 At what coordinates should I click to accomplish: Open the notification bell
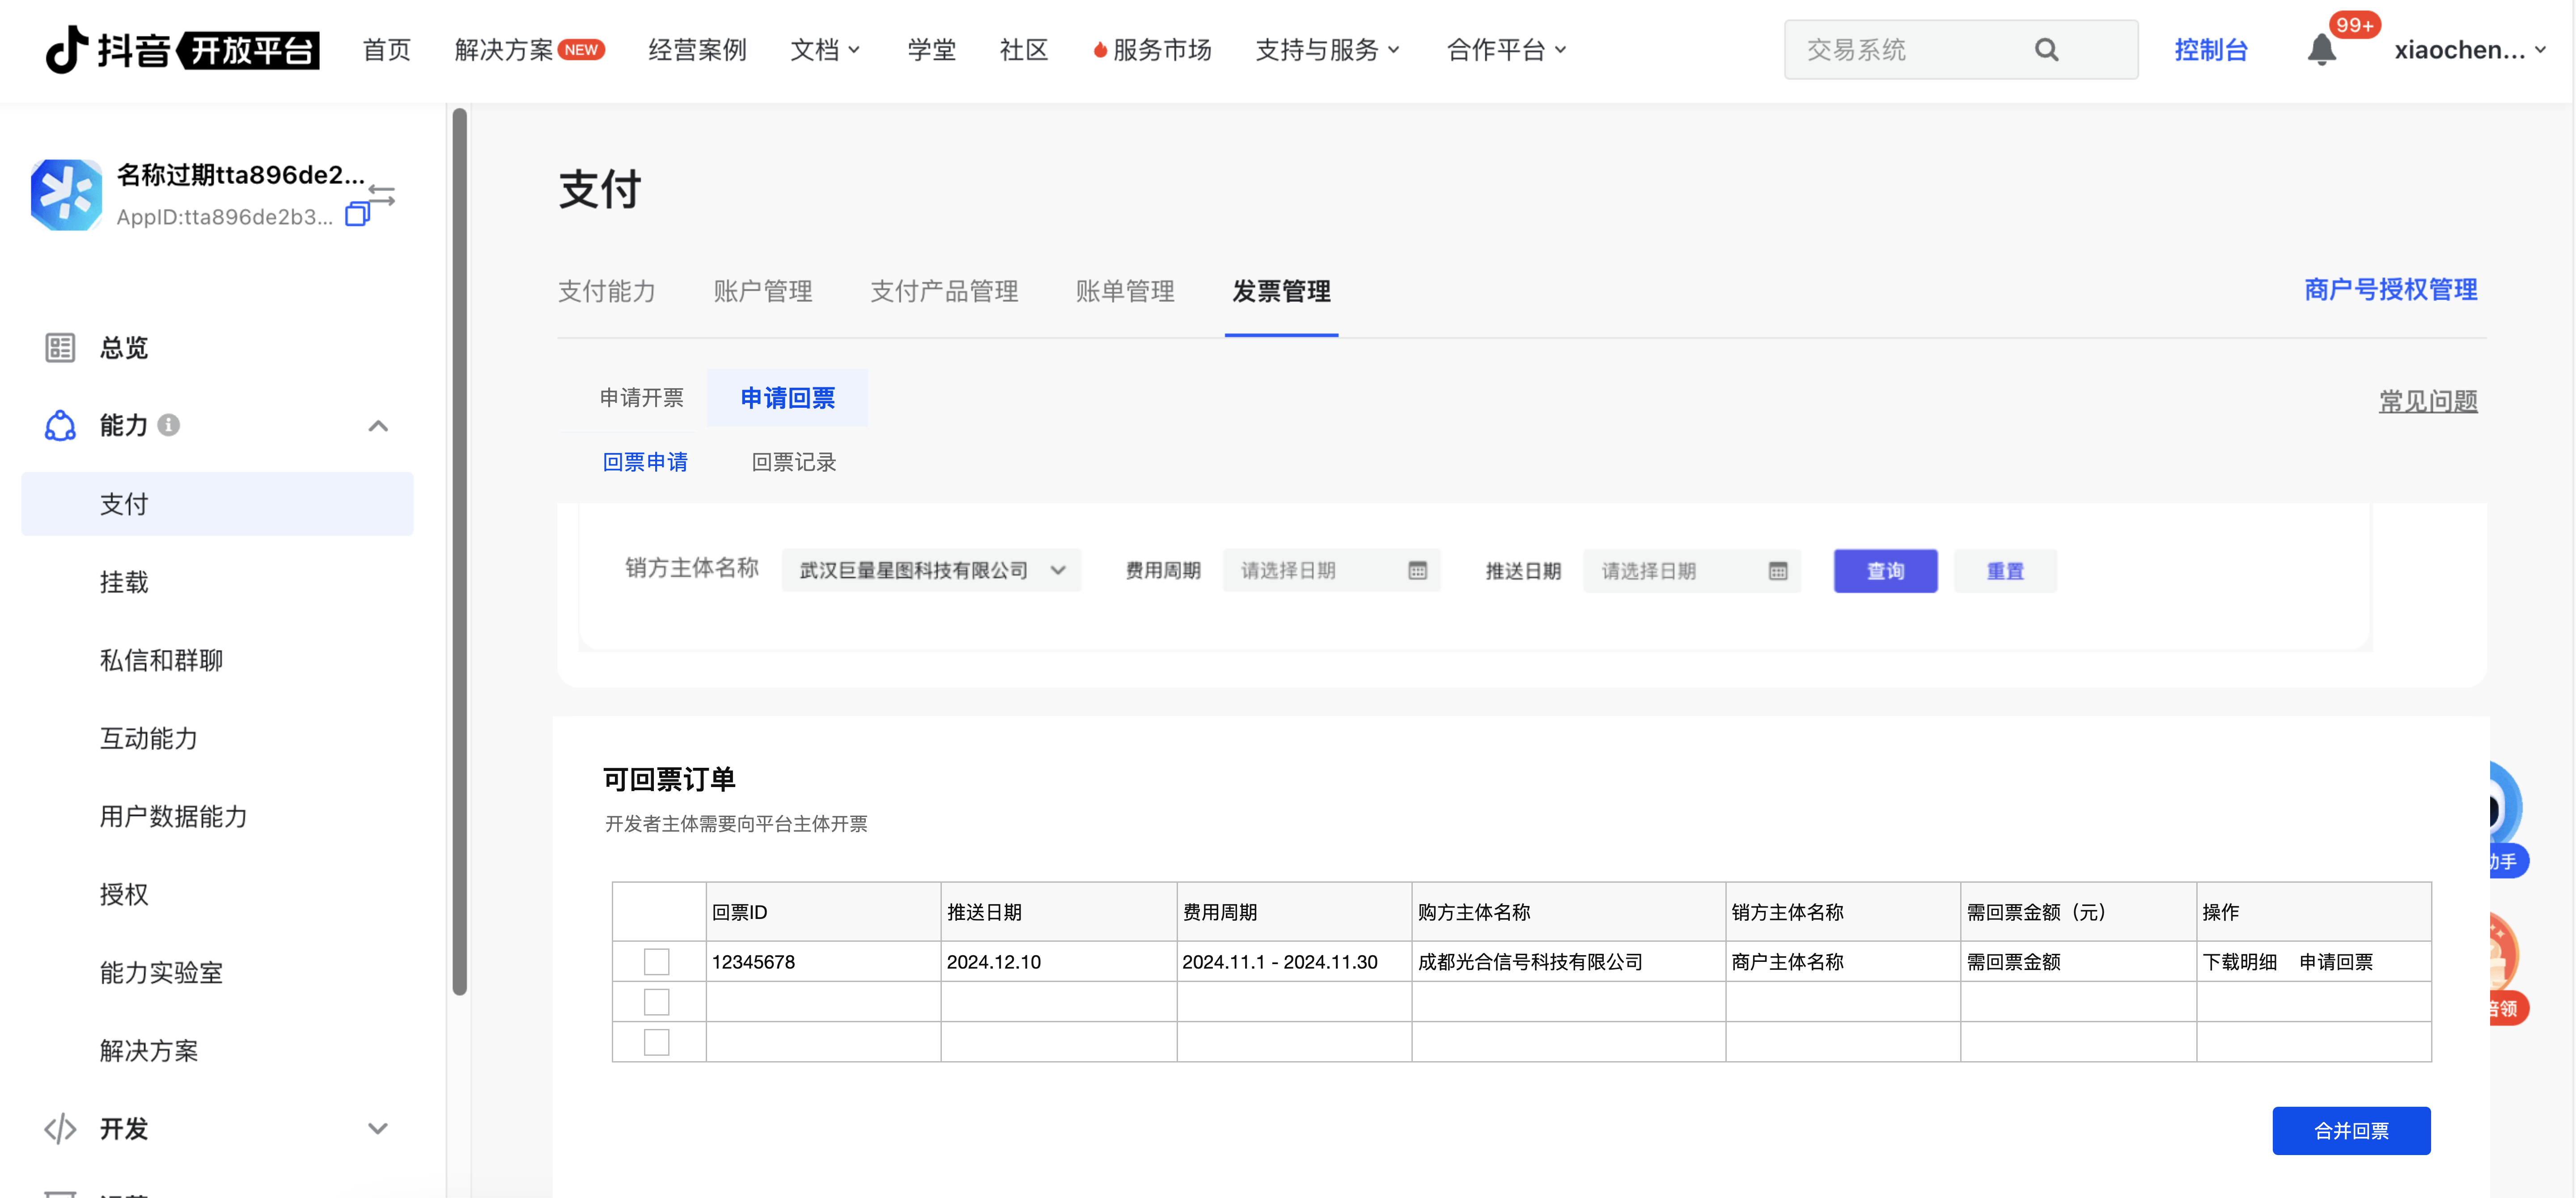pos(2321,49)
